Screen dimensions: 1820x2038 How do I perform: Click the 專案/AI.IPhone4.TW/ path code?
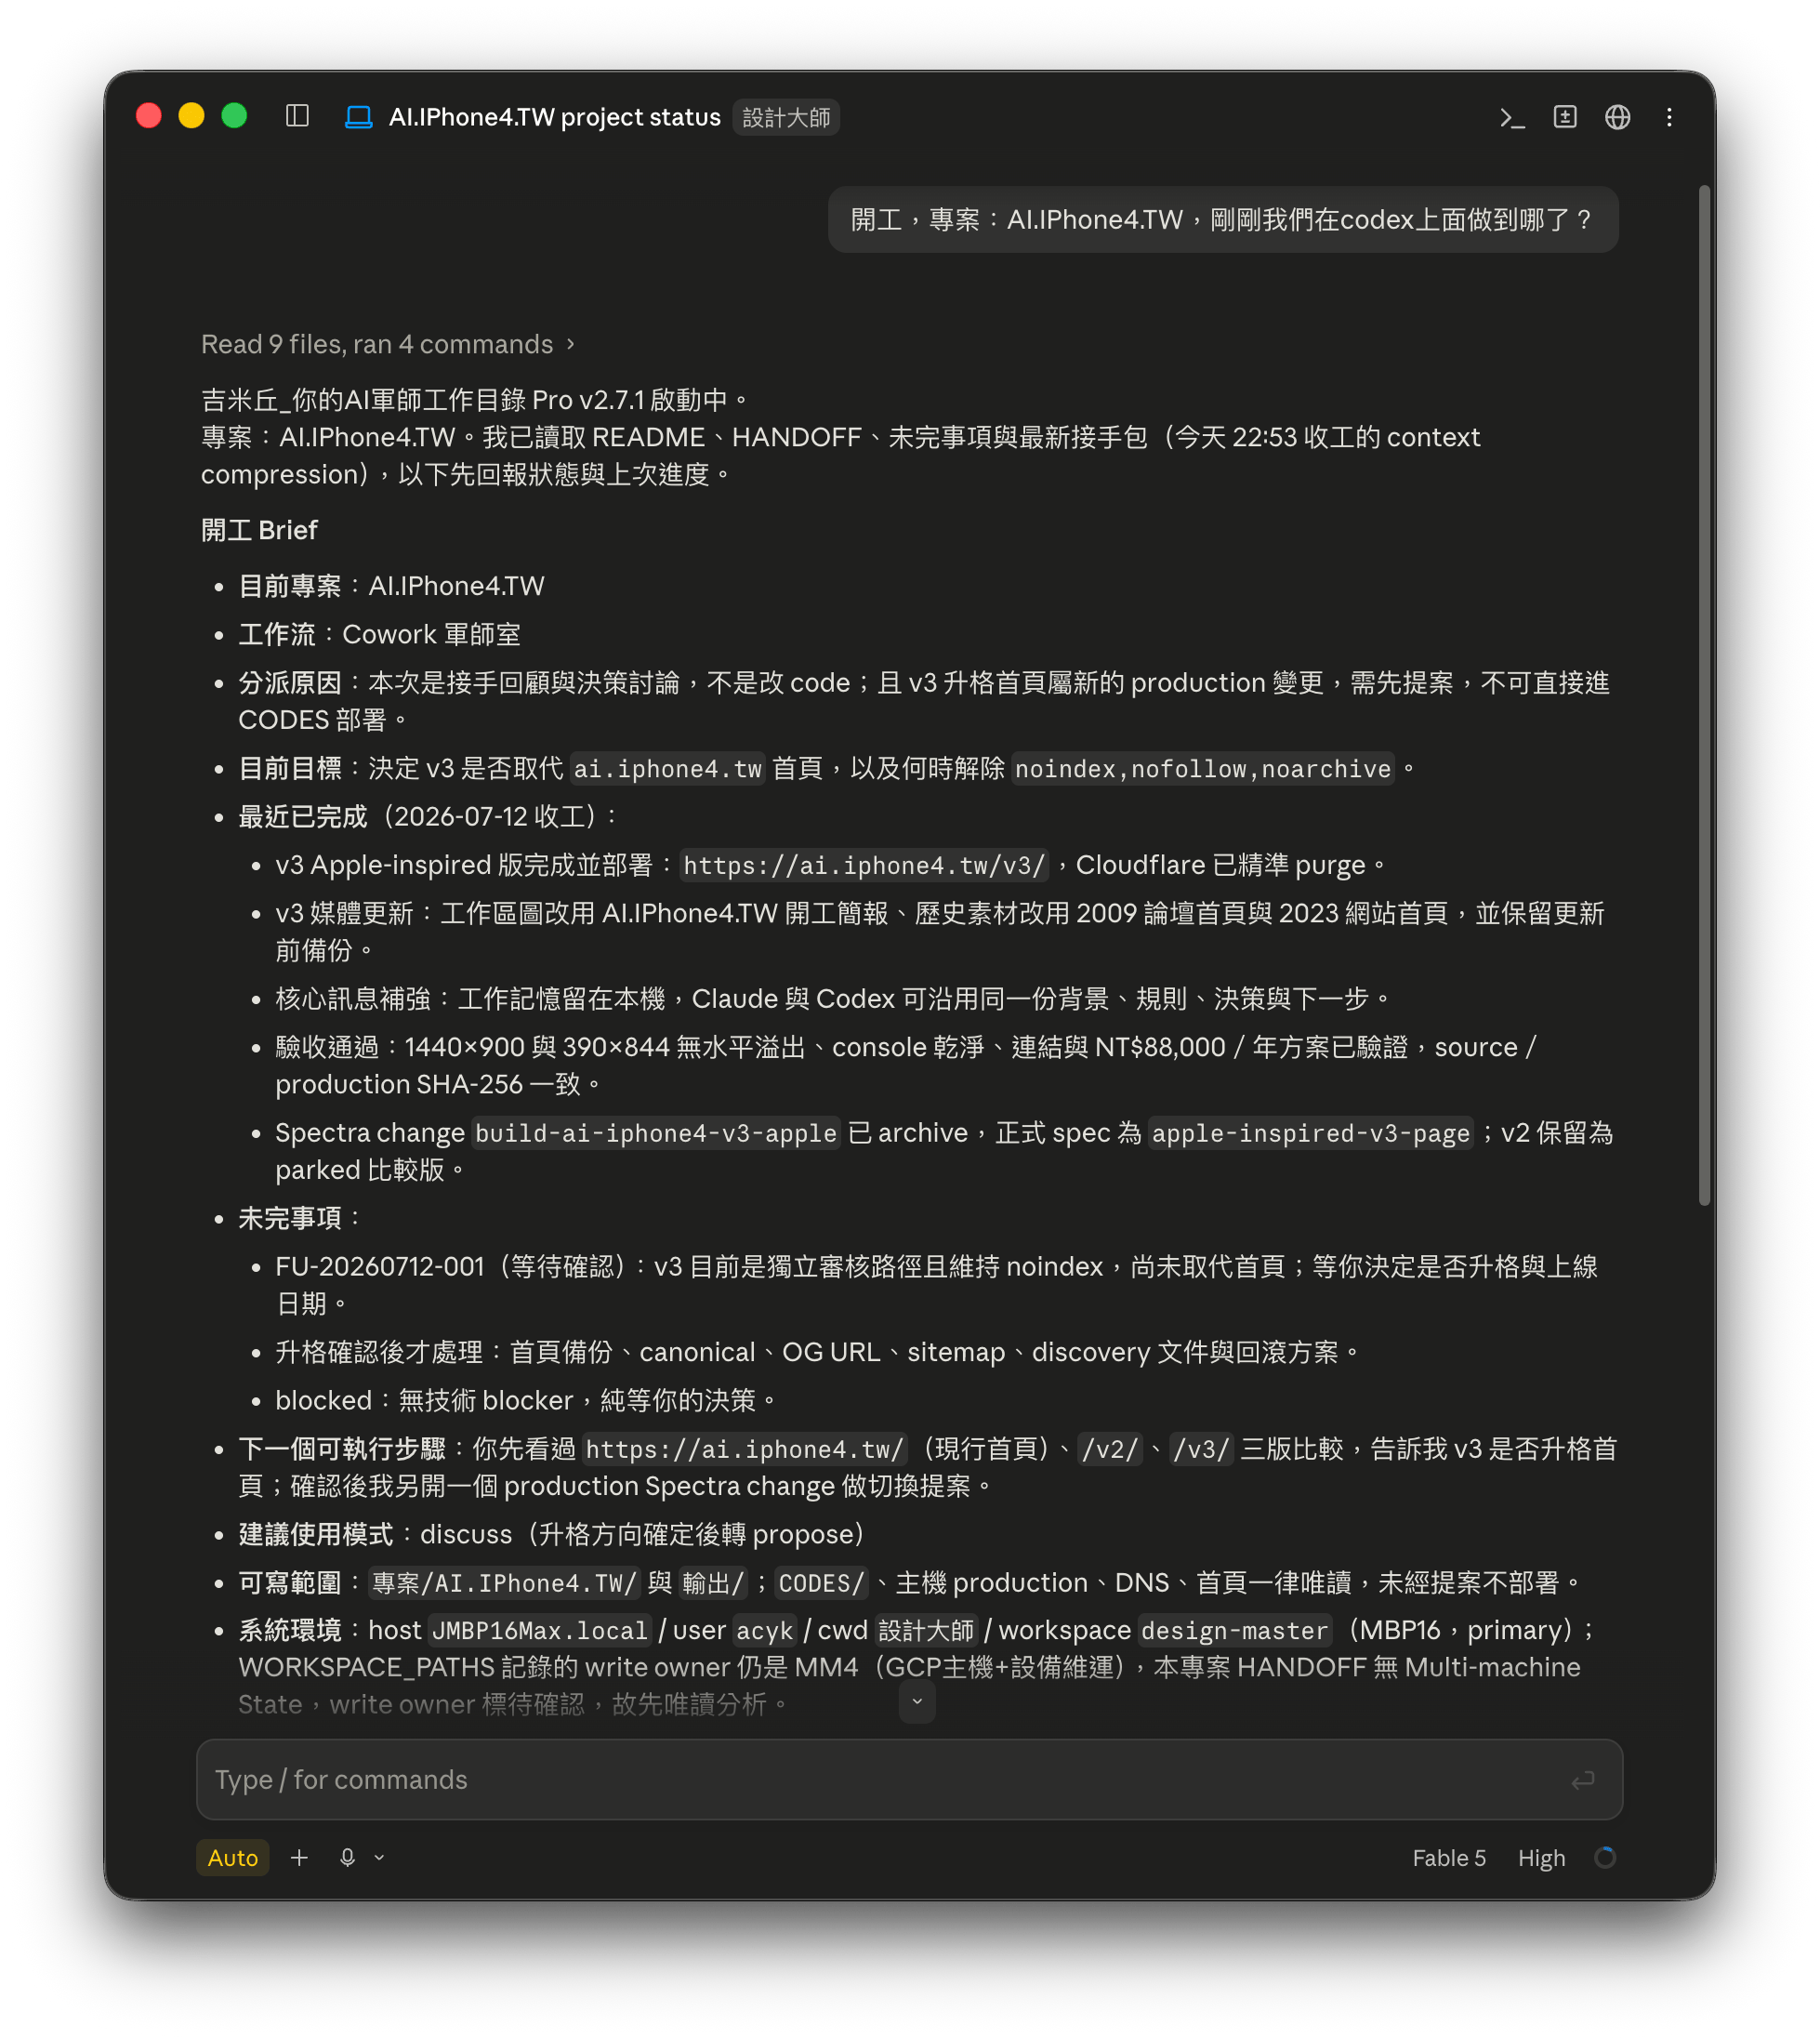pos(504,1583)
